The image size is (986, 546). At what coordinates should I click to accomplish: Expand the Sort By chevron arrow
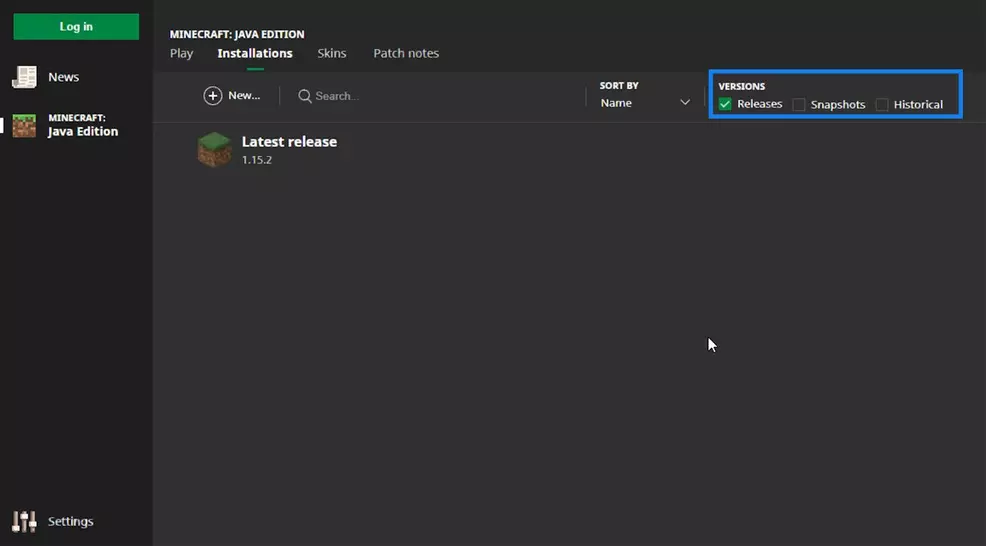[x=685, y=103]
